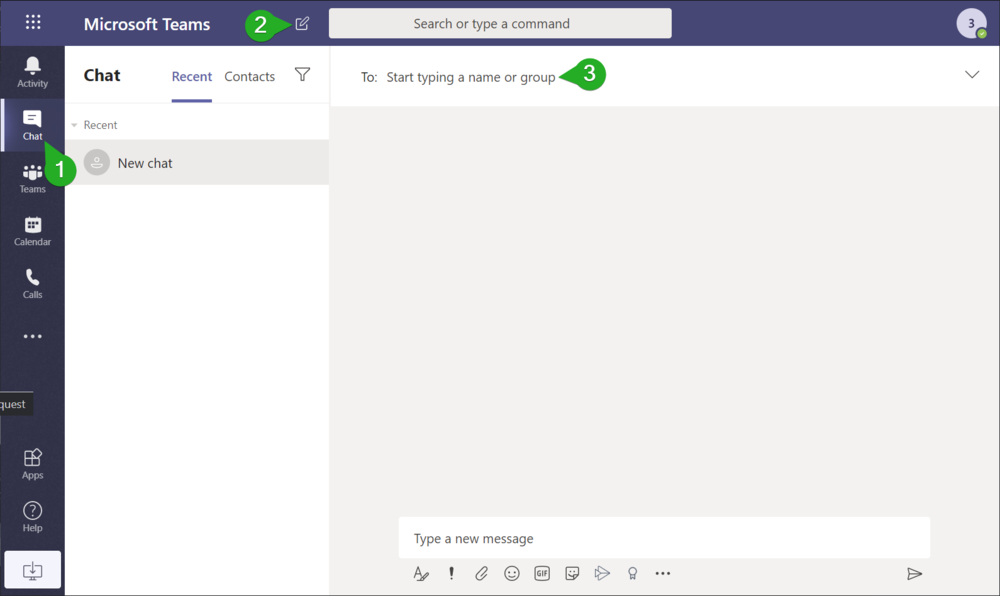Click the To name or group field
1000x596 pixels.
[x=471, y=77]
